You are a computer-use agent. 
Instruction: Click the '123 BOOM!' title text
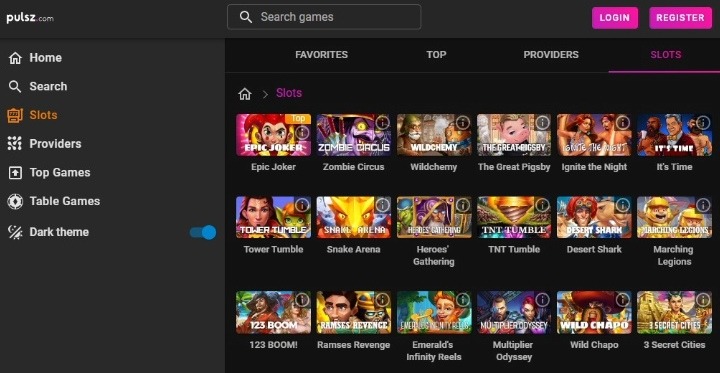(273, 345)
